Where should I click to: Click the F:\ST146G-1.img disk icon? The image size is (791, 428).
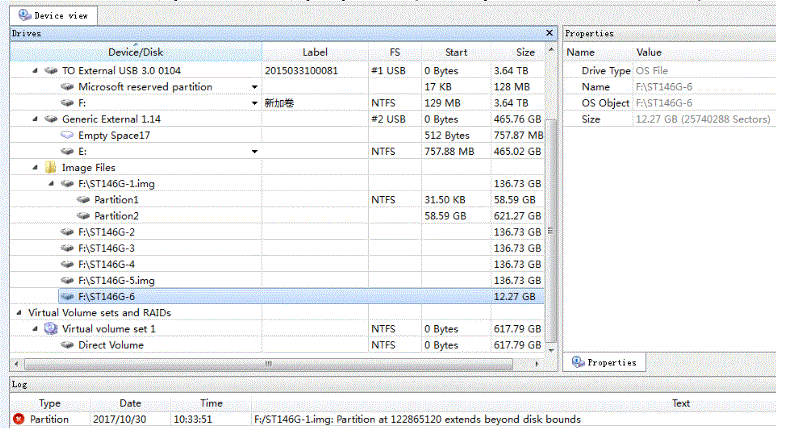pyautogui.click(x=66, y=184)
